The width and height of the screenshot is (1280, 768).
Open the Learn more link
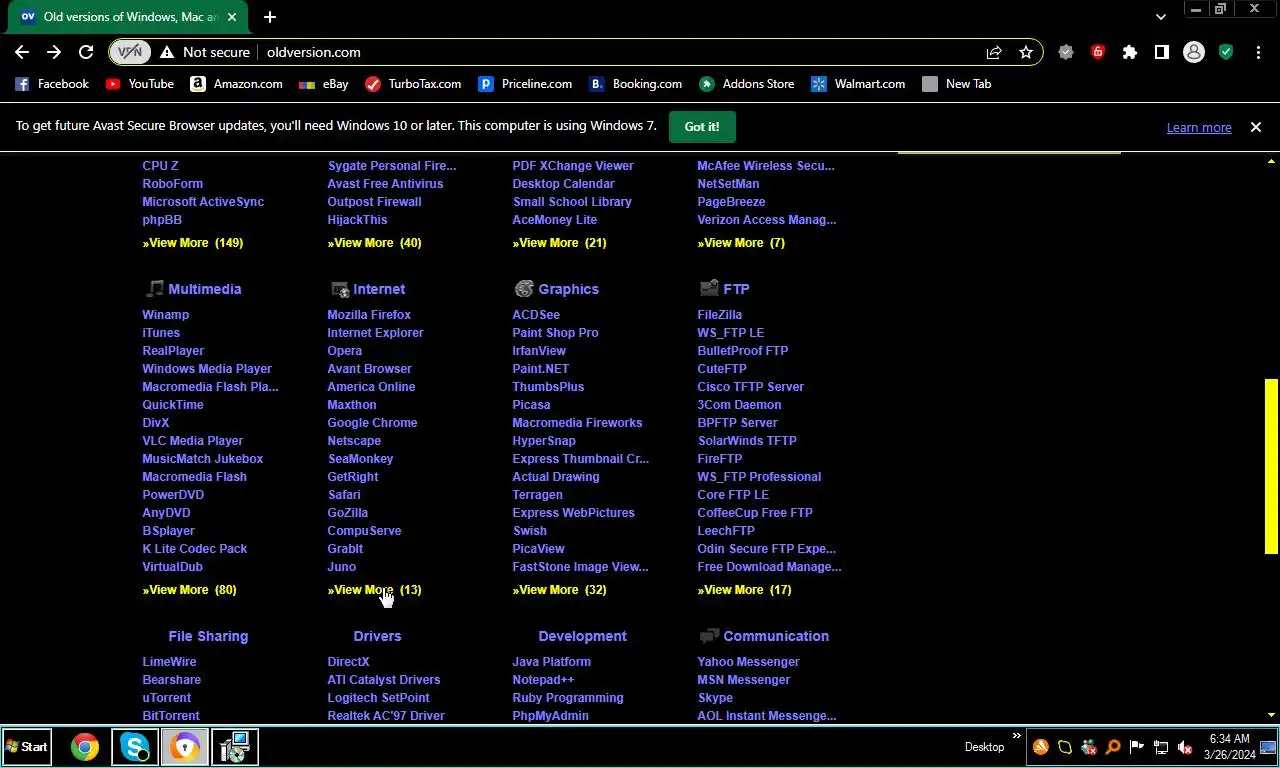click(1199, 127)
